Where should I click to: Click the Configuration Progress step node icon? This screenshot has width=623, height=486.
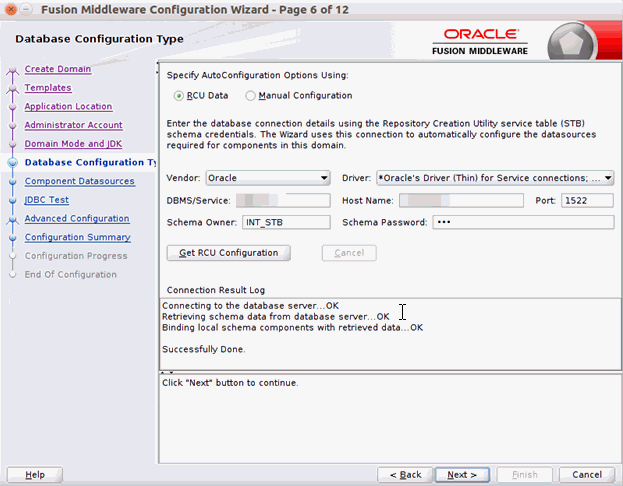click(x=13, y=256)
